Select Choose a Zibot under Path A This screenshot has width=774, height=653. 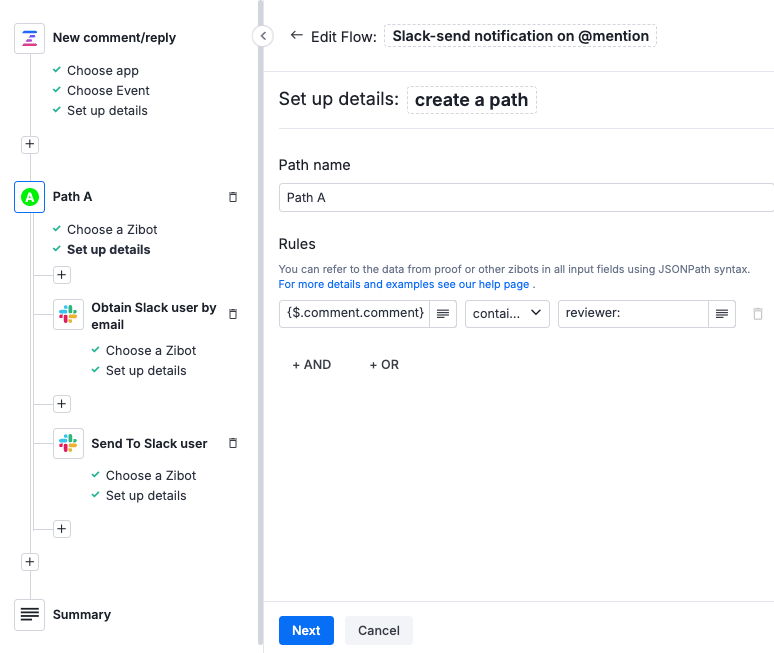coord(112,230)
